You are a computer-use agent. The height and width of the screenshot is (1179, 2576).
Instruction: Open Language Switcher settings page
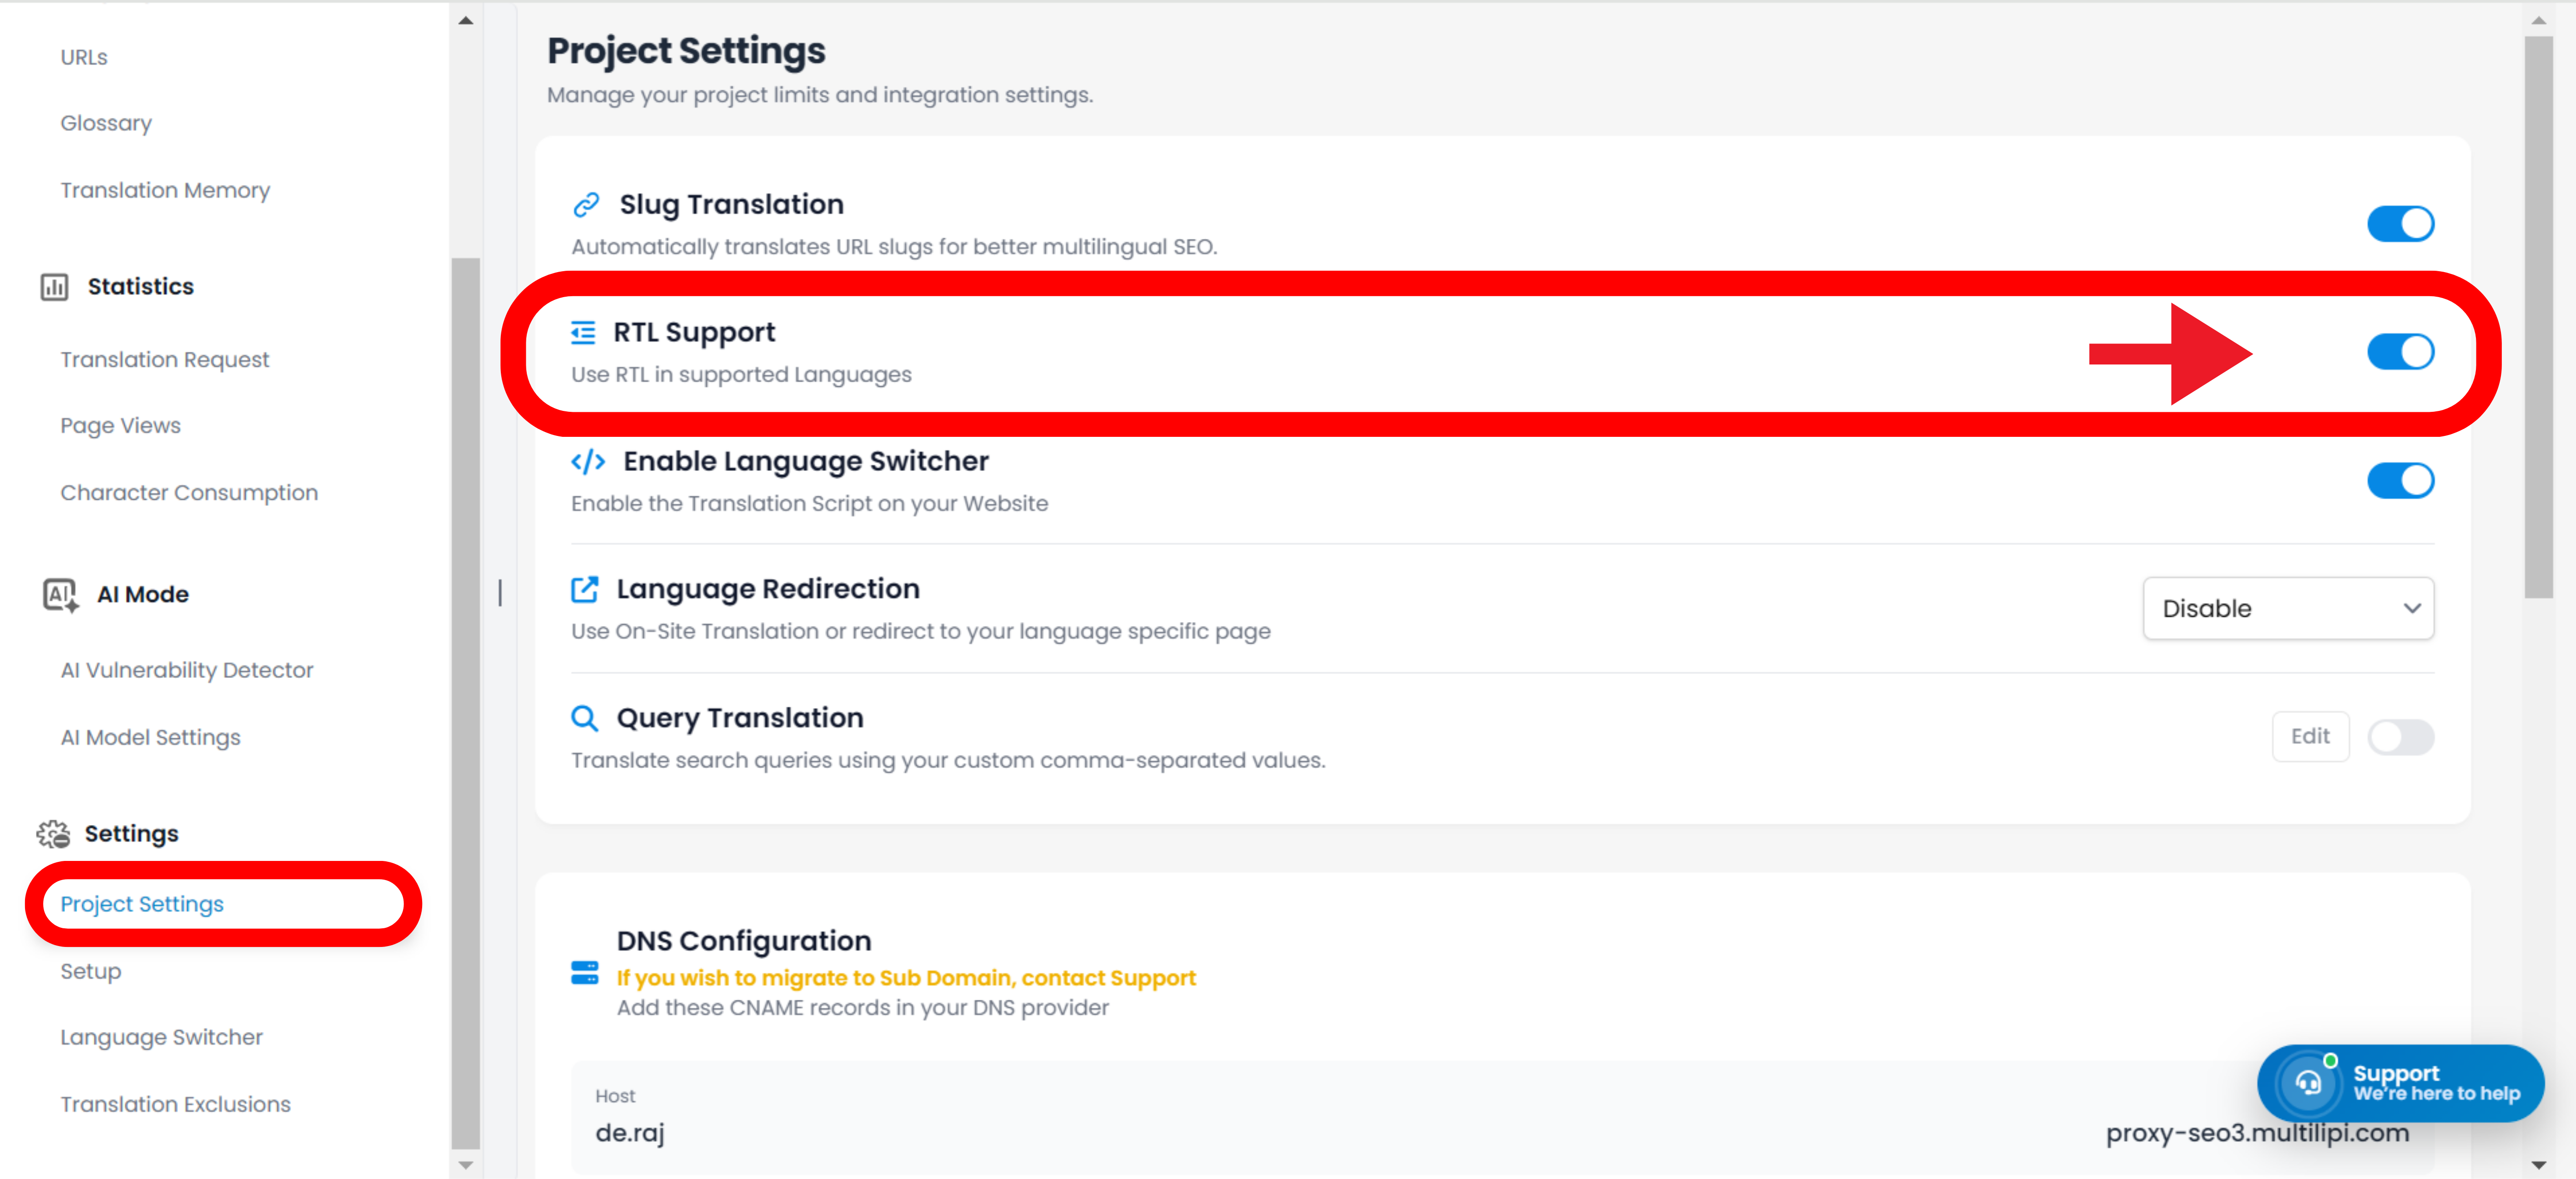point(162,1037)
